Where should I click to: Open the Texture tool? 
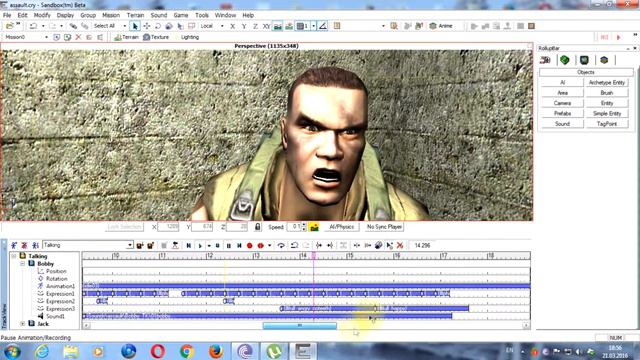[156, 37]
